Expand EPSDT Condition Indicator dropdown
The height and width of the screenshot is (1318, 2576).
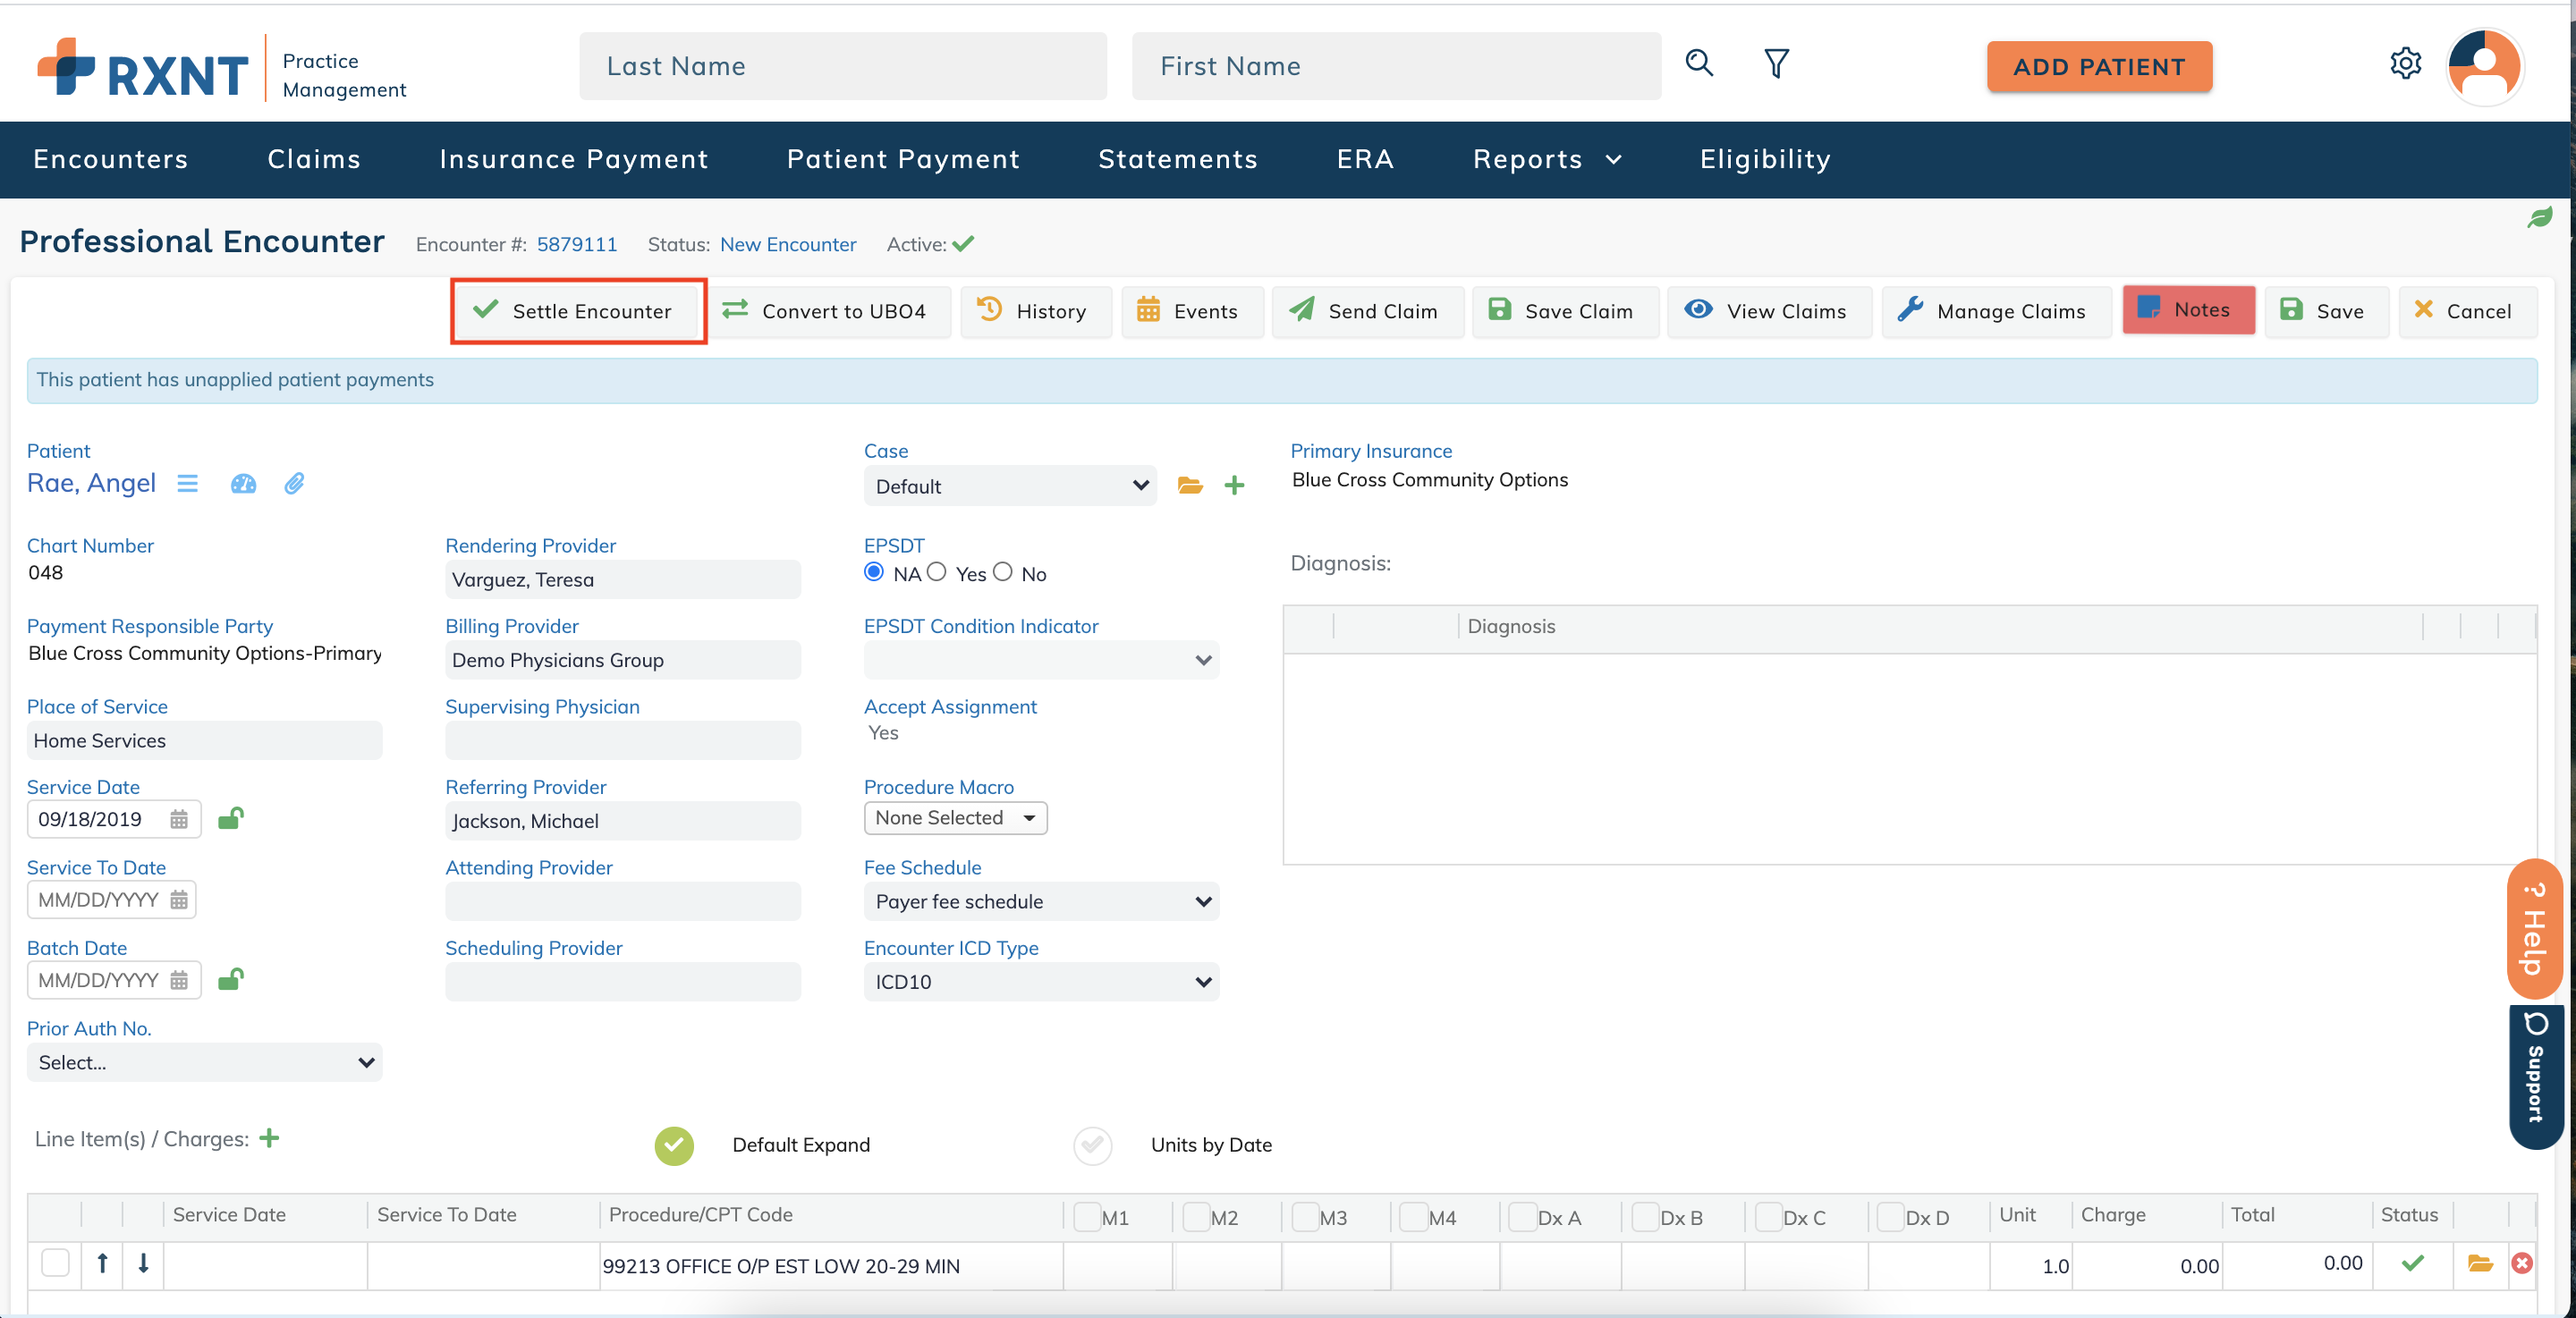(1041, 660)
